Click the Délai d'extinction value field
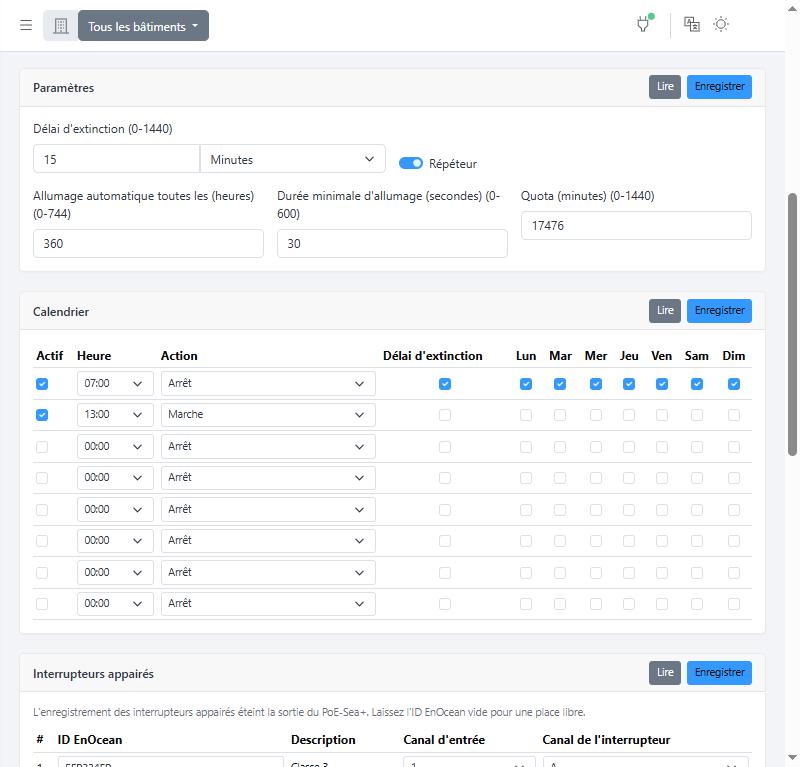The width and height of the screenshot is (800, 767). point(116,159)
